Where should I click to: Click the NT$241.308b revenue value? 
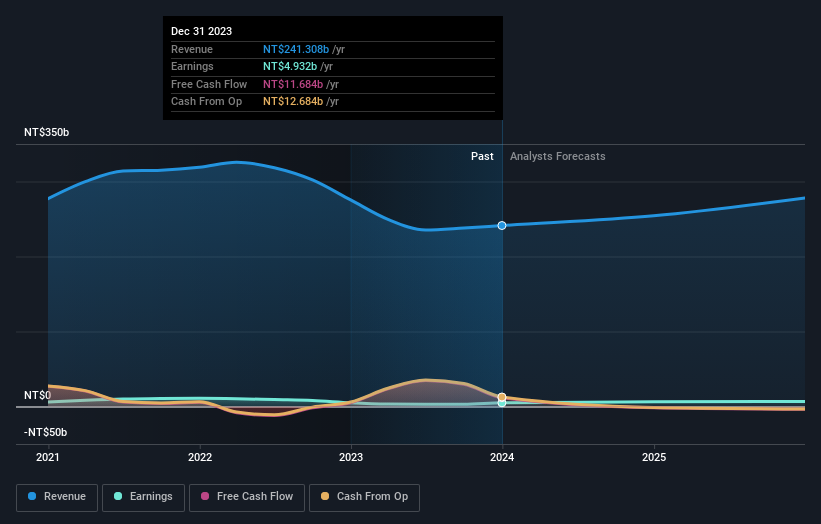tap(296, 49)
